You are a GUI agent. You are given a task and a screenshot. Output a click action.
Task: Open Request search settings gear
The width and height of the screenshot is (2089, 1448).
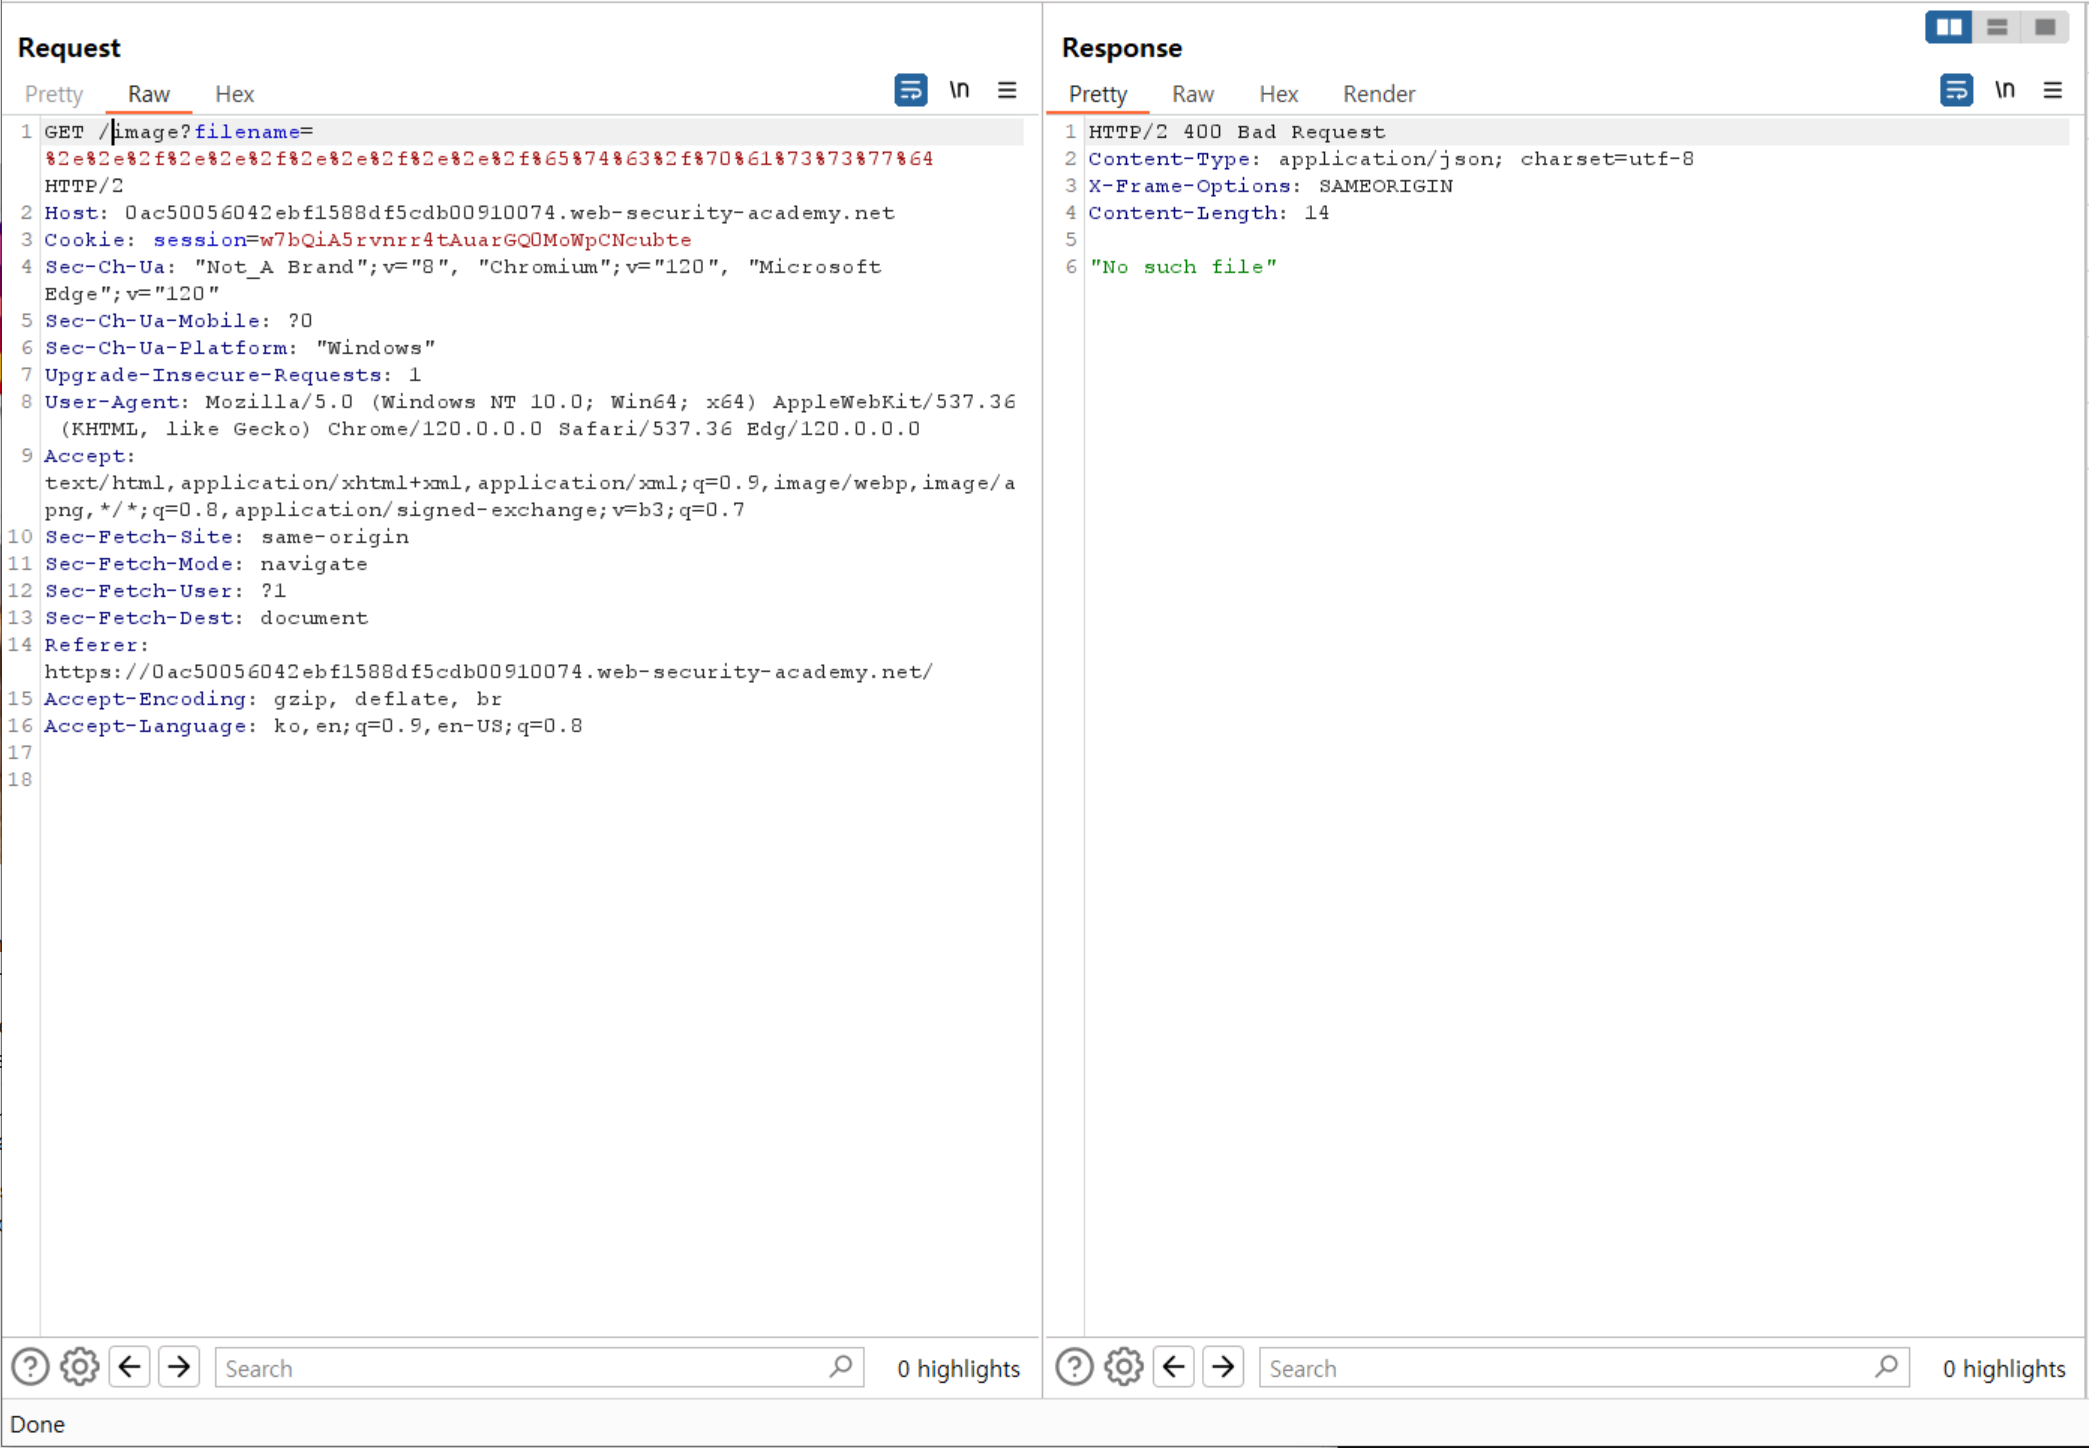[80, 1367]
